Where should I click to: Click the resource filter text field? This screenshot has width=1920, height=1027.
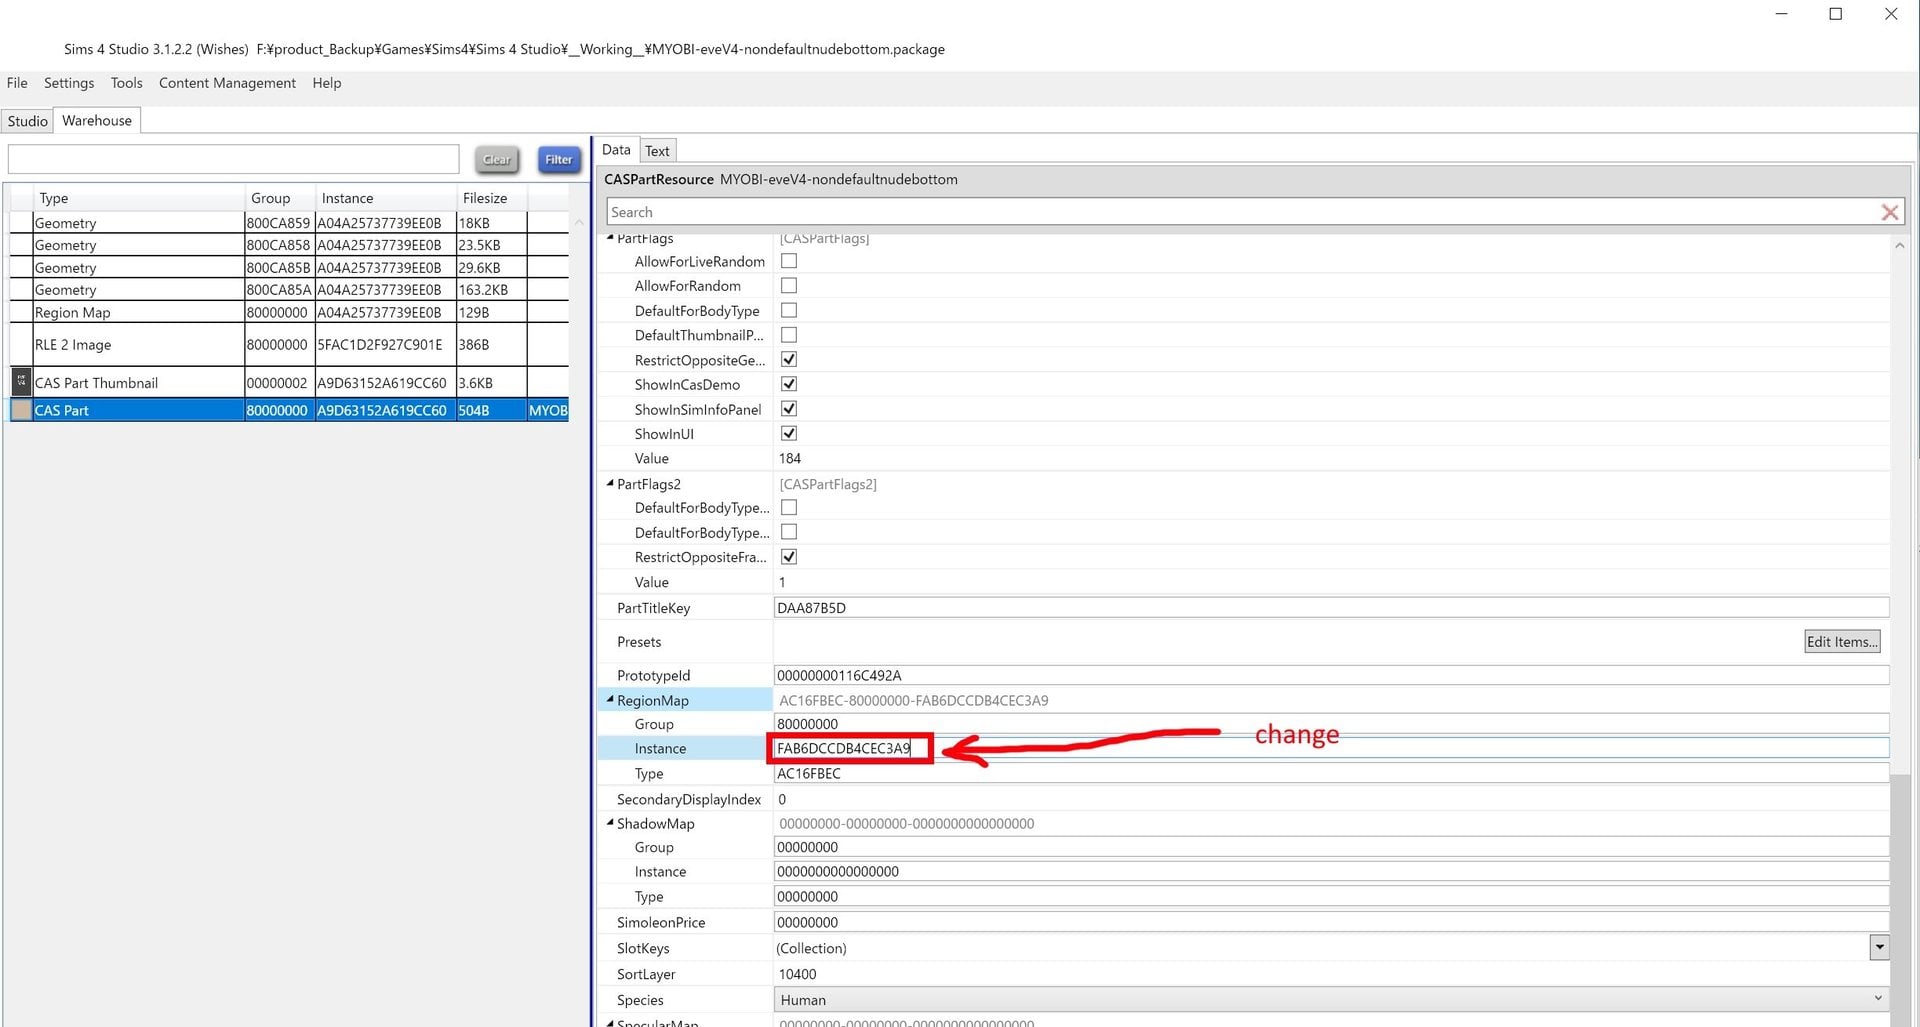pos(234,159)
